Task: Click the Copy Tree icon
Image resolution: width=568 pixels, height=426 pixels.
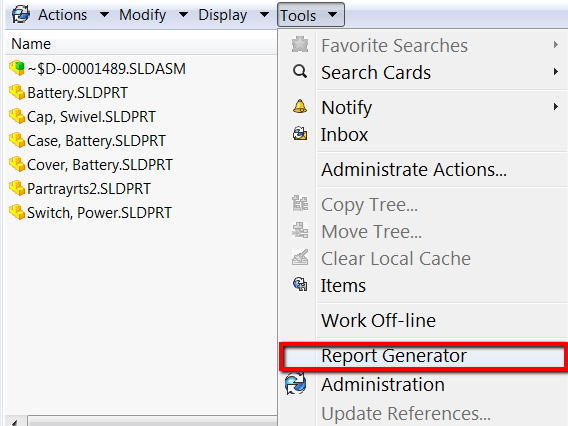Action: tap(300, 204)
